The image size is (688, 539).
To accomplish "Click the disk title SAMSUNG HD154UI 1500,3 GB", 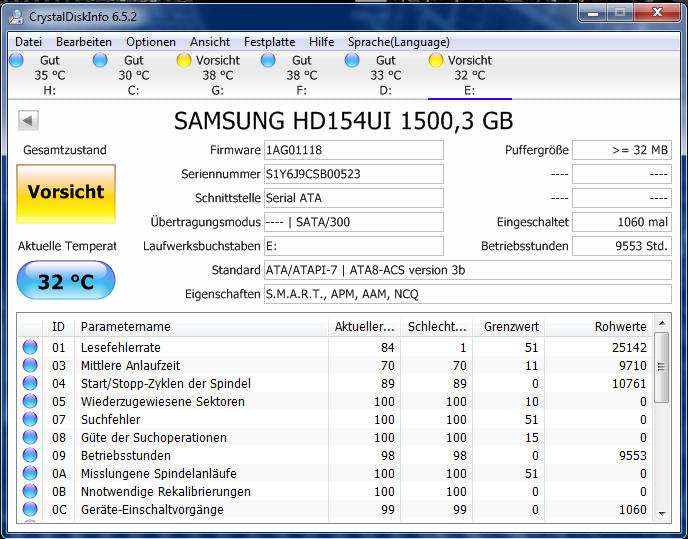I will [344, 121].
